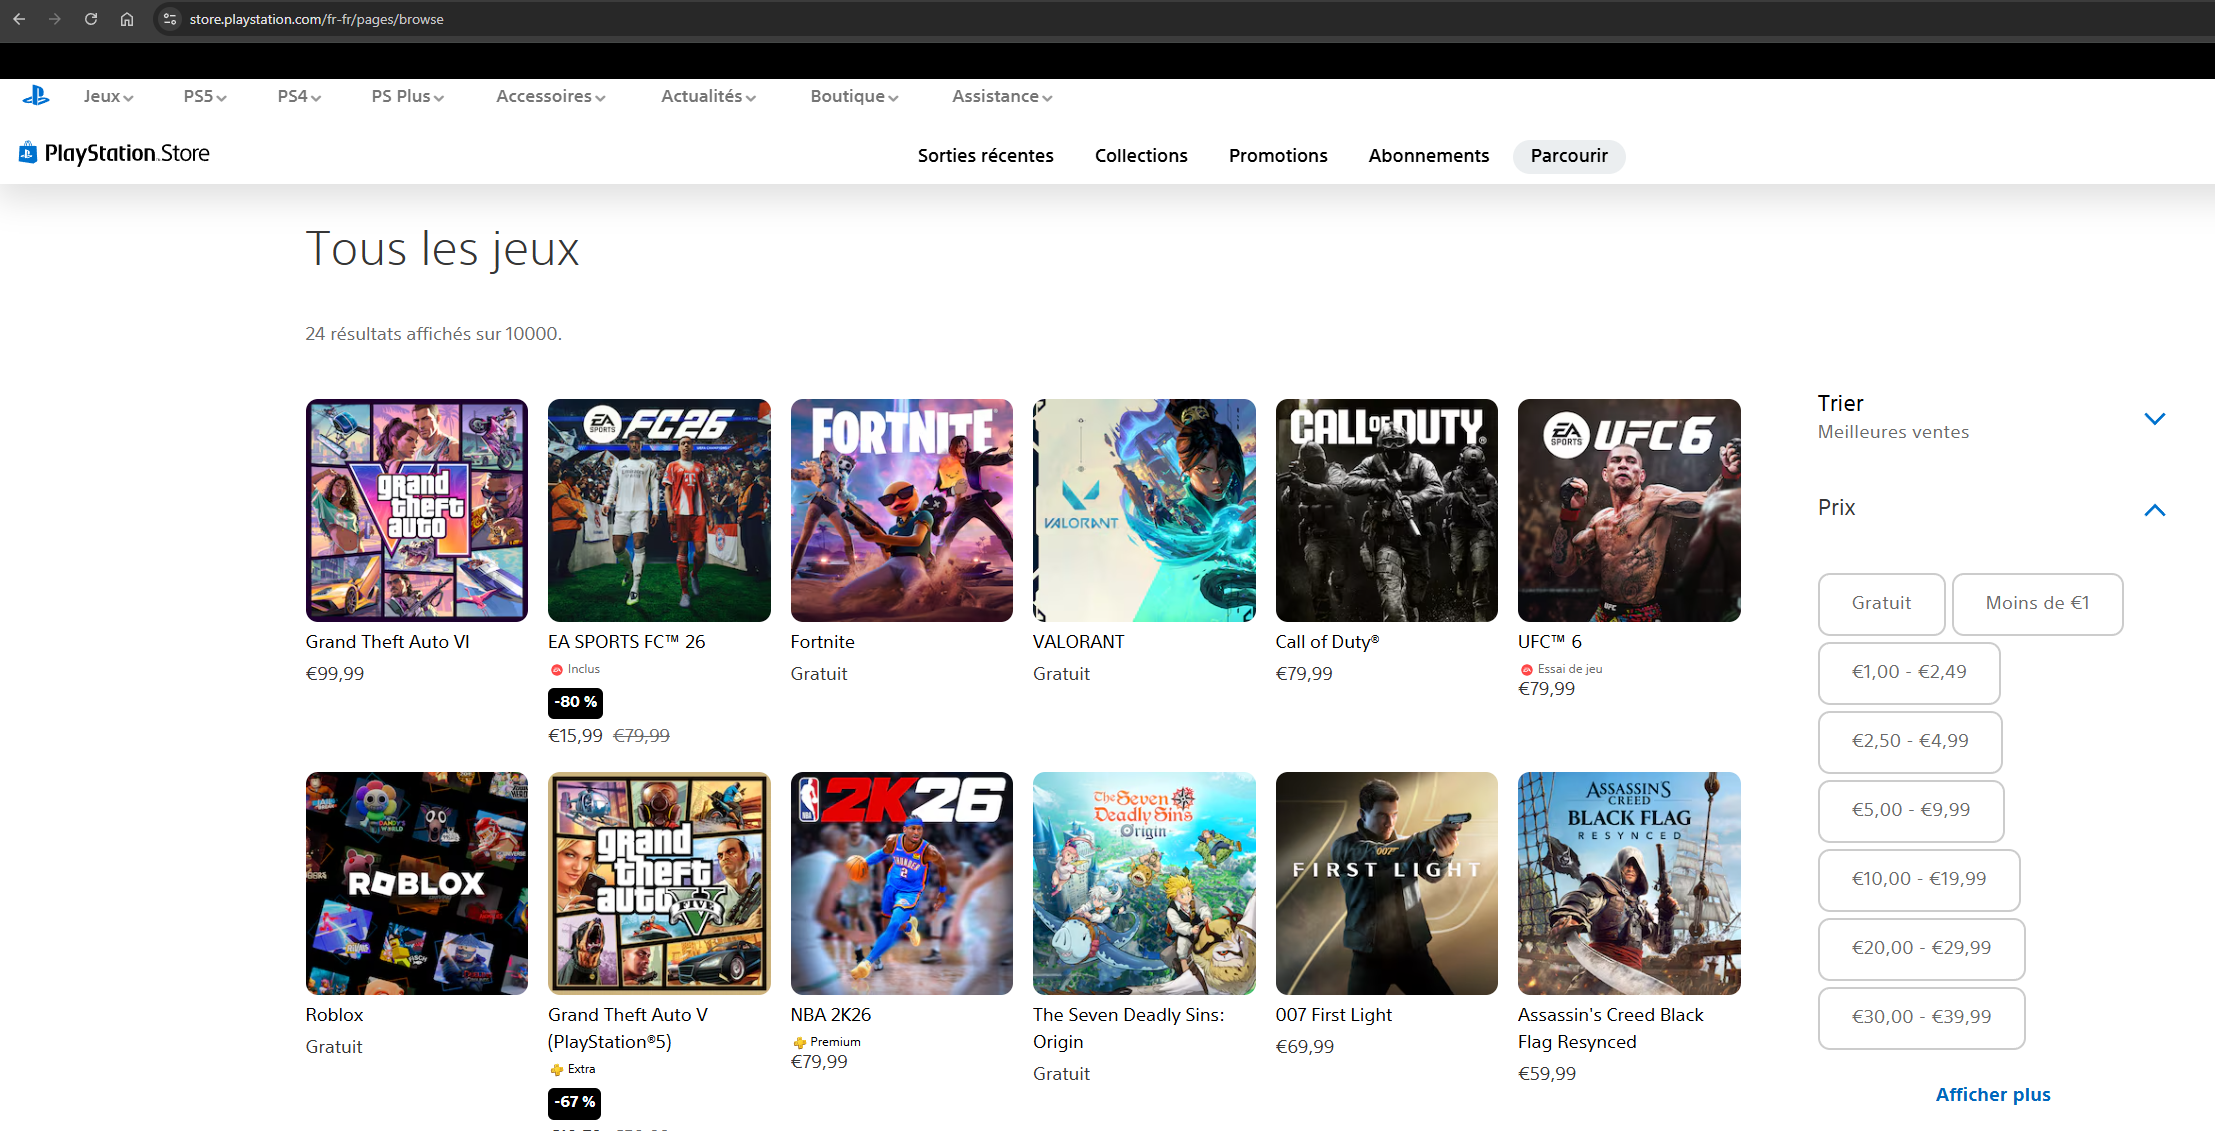Open VALORANT cover thumbnail
Screen dimensions: 2215x1131
1144,511
